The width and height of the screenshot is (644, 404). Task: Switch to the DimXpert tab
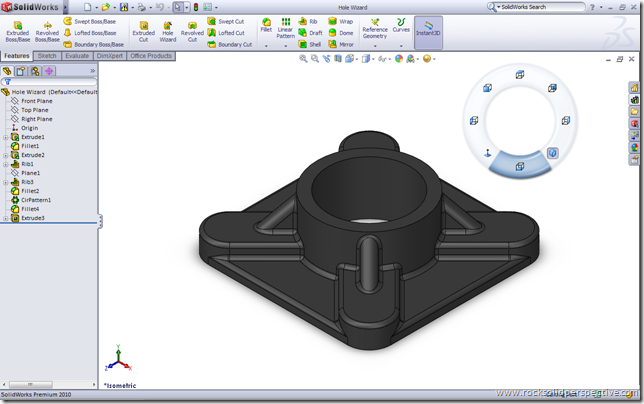pos(110,56)
